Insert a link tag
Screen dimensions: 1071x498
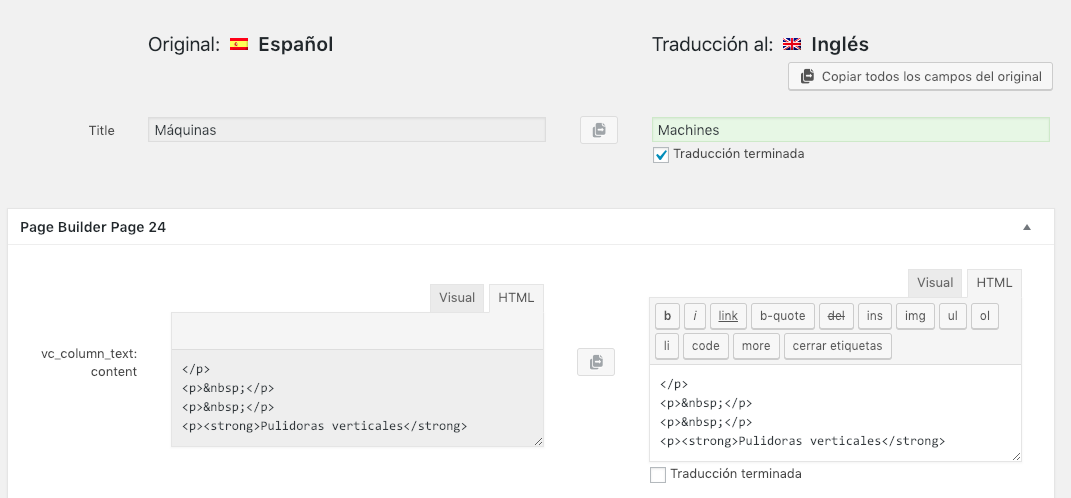(x=728, y=316)
